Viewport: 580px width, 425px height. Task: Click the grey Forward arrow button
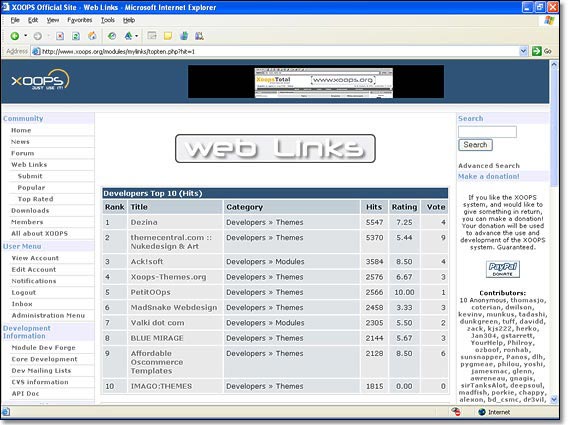37,36
